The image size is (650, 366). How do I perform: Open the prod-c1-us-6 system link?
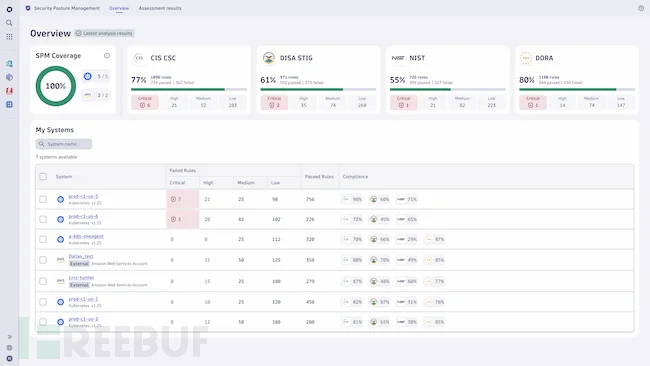point(83,216)
